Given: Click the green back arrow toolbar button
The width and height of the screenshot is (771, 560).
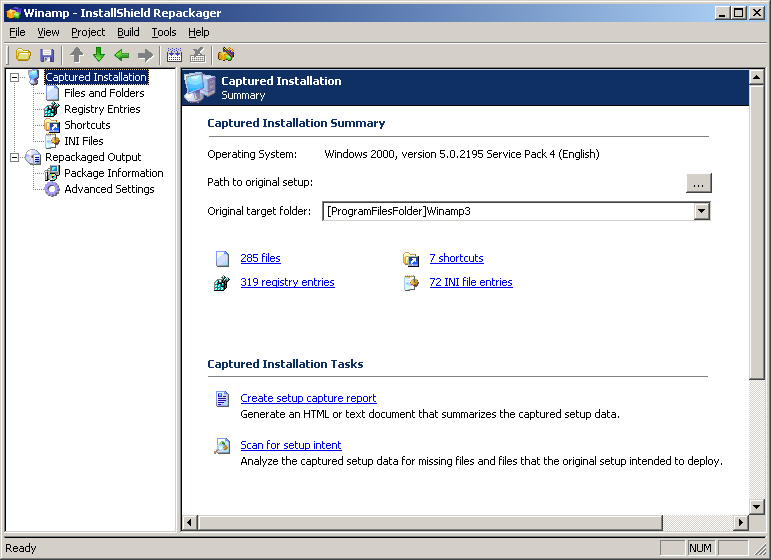Looking at the screenshot, I should coord(122,55).
